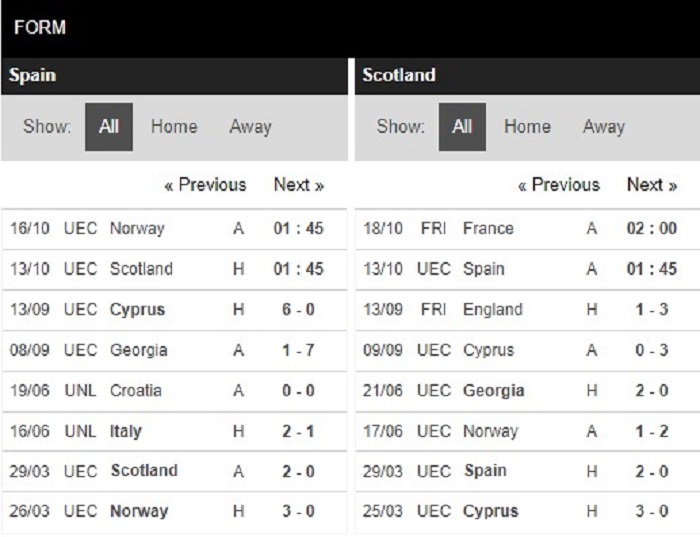Open Scotland's France 18/10 friendly row
Image resolution: width=700 pixels, height=537 pixels.
pyautogui.click(x=528, y=229)
